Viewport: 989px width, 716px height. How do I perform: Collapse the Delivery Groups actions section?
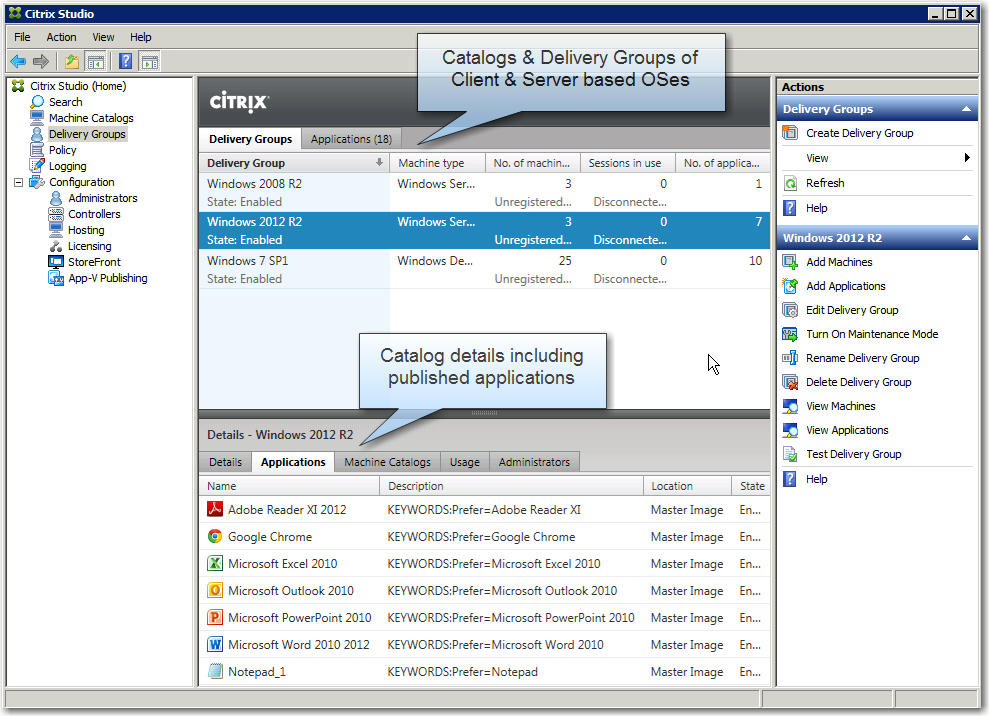[x=966, y=109]
